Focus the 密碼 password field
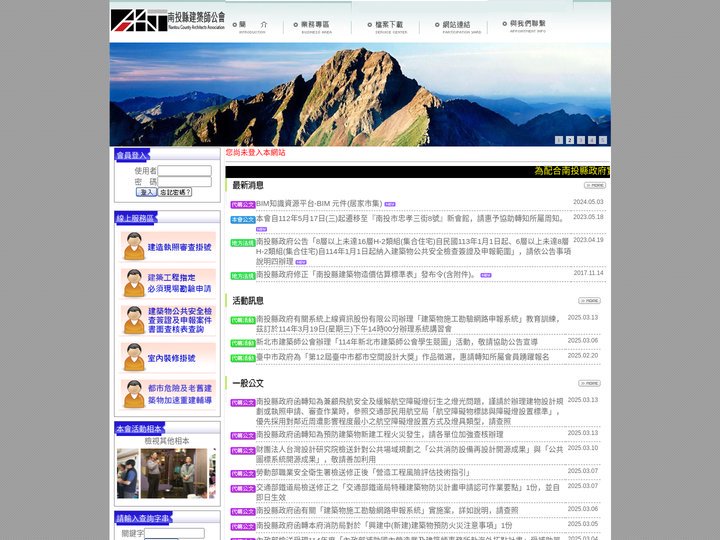The image size is (720, 540). (x=185, y=182)
